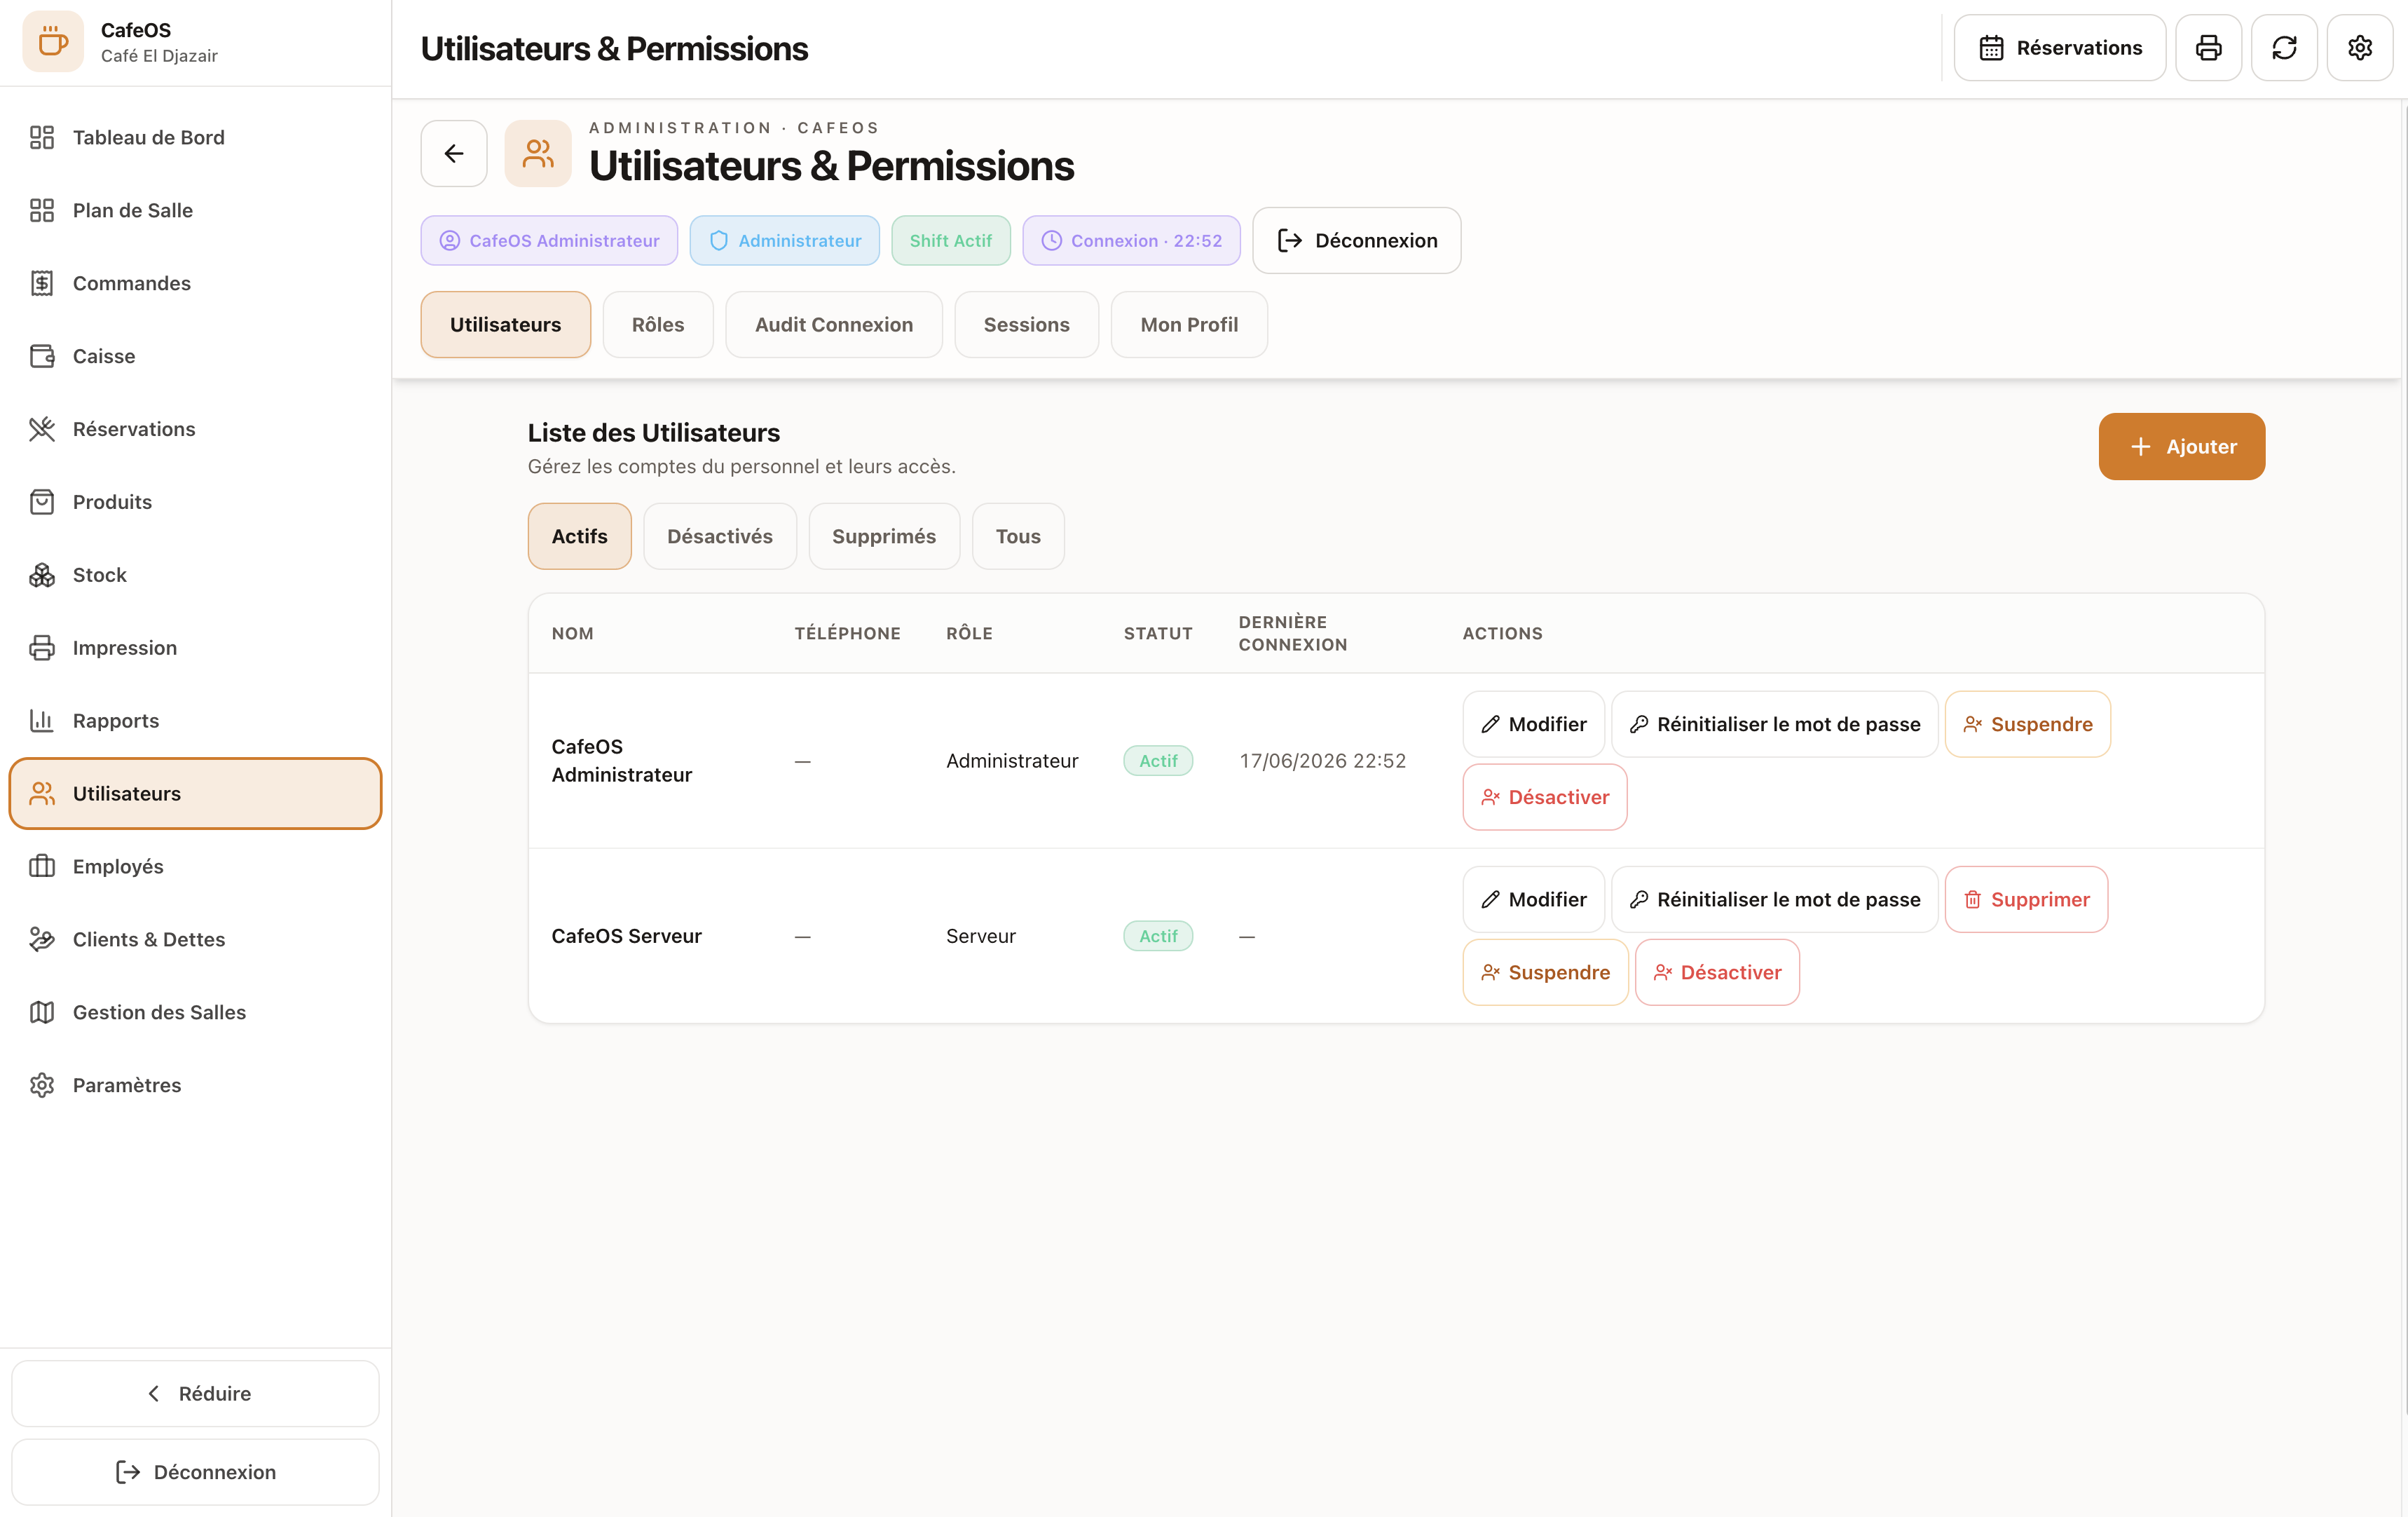This screenshot has height=1517, width=2408.
Task: Switch to the Utilisateurs tab
Action: click(x=506, y=325)
